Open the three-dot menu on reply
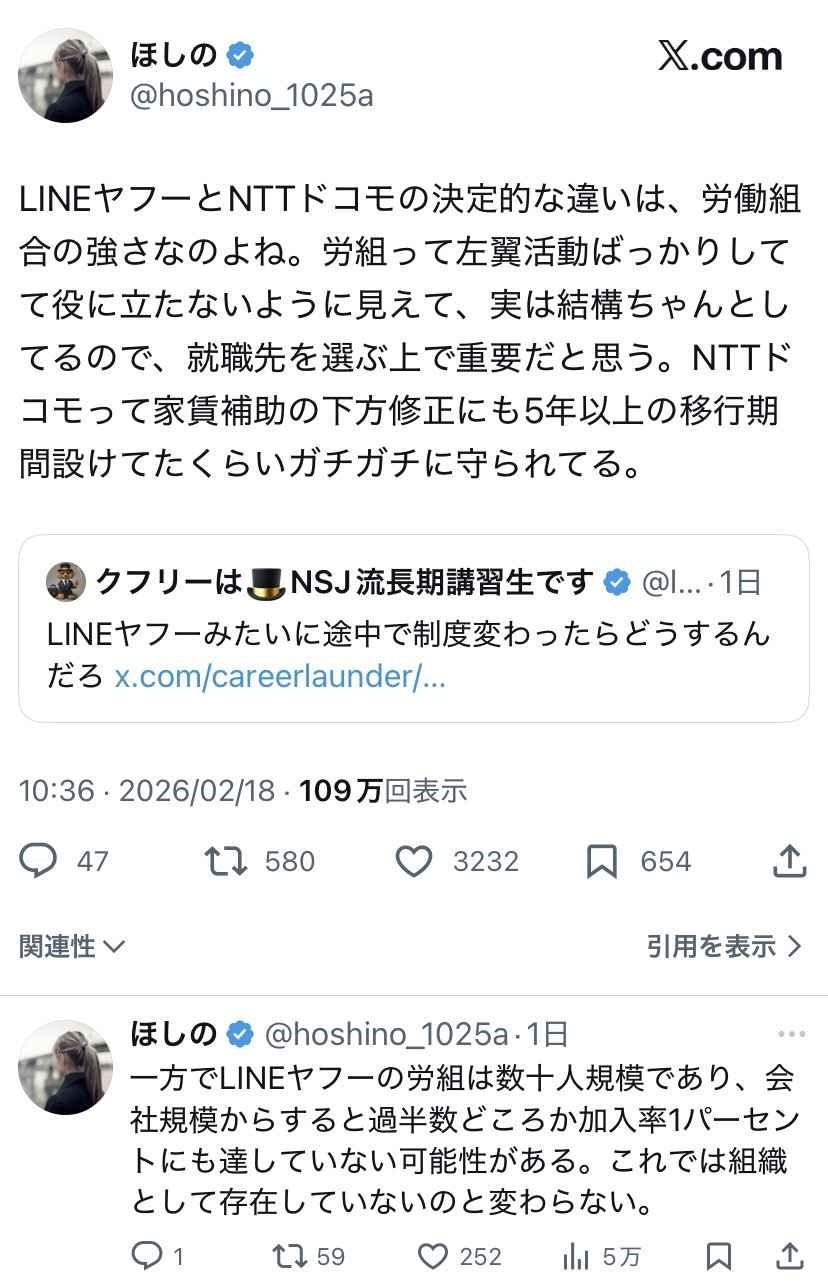The width and height of the screenshot is (828, 1281). click(x=791, y=1034)
